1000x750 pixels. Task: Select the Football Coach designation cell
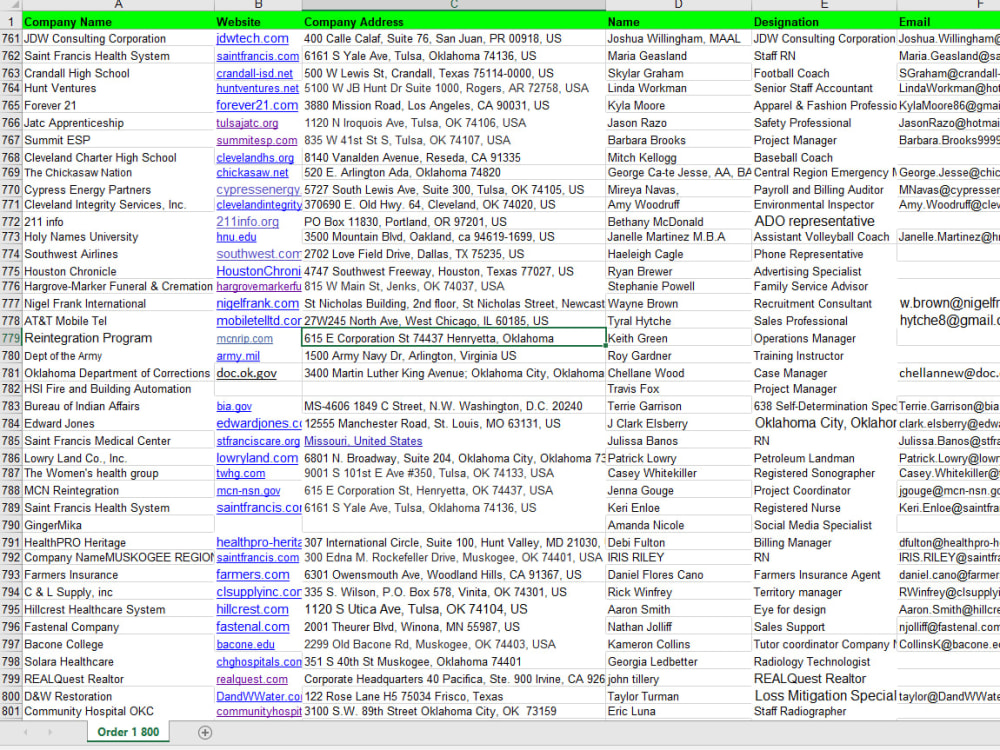tap(824, 73)
